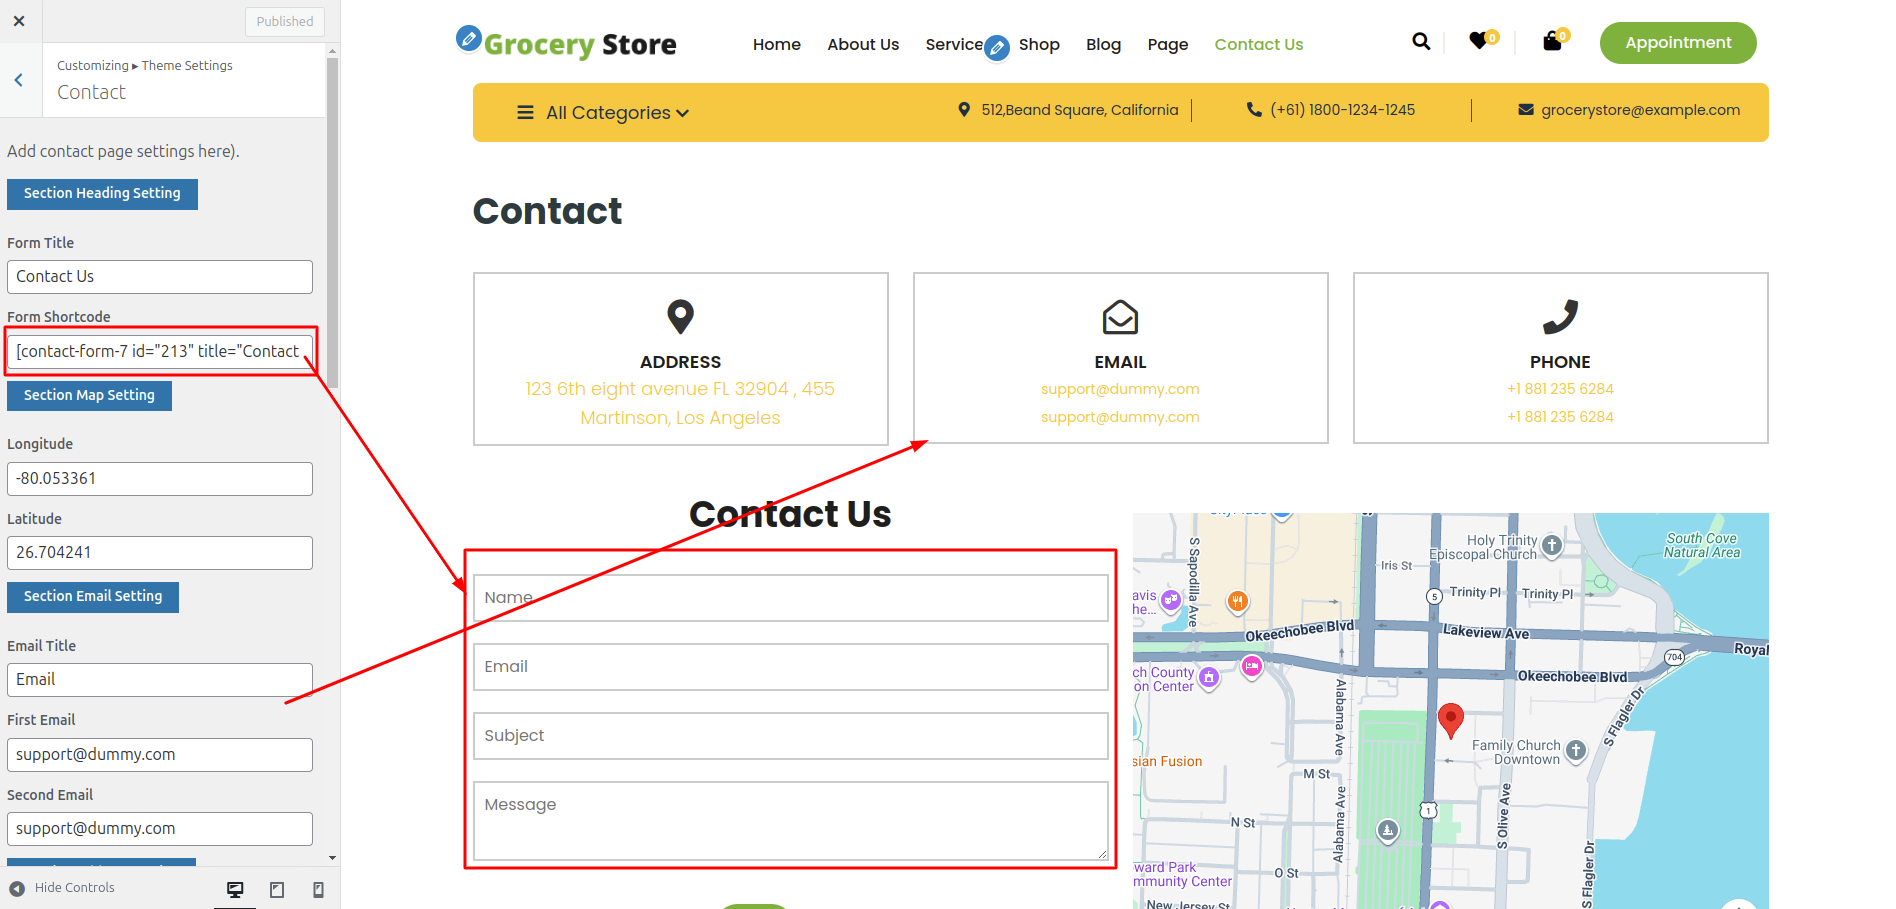Switch to tablet preview device icon
1896x909 pixels.
pos(277,889)
